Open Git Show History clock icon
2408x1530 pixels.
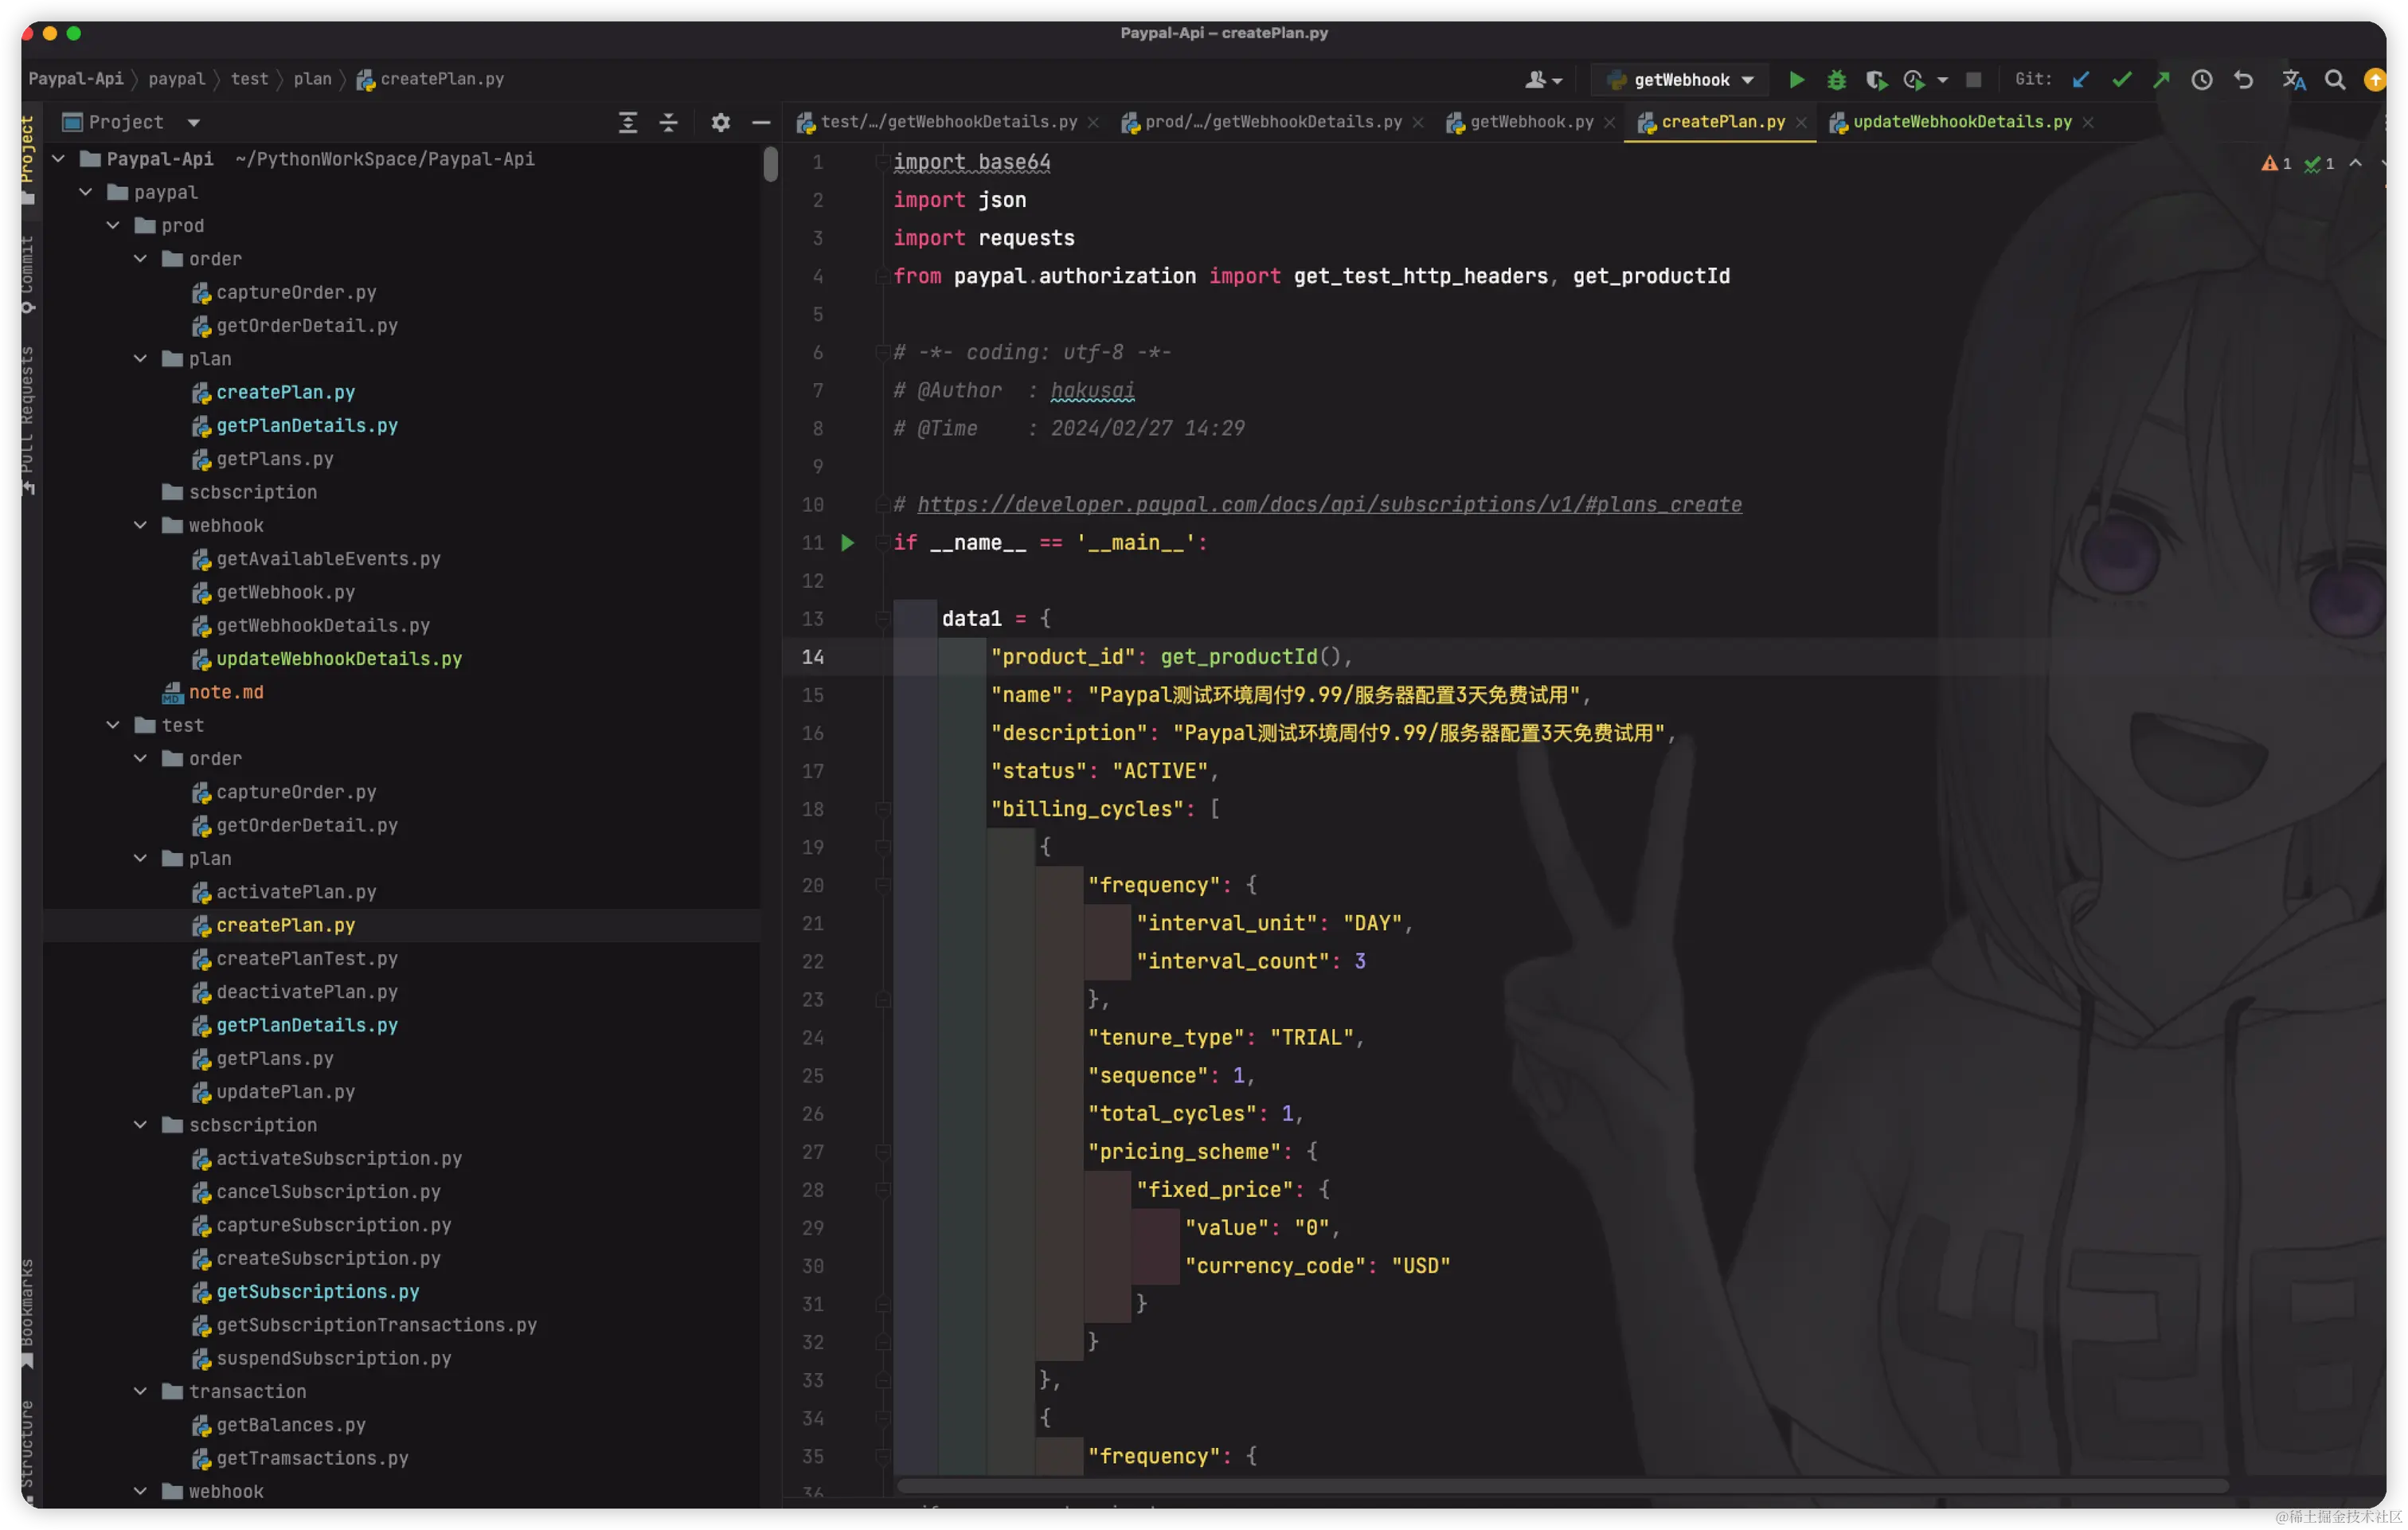[x=2201, y=80]
